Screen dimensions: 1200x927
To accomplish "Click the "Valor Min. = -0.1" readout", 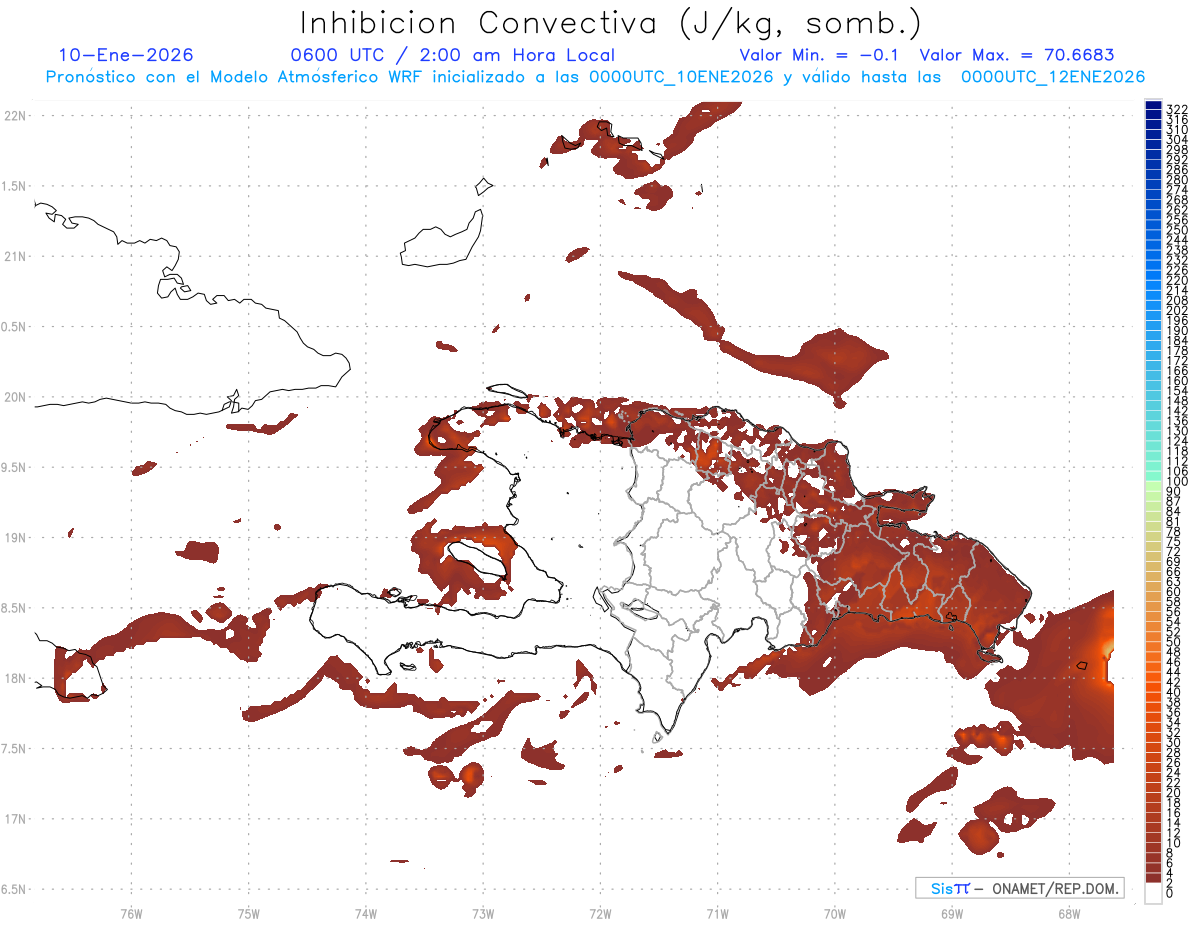I will pos(821,55).
